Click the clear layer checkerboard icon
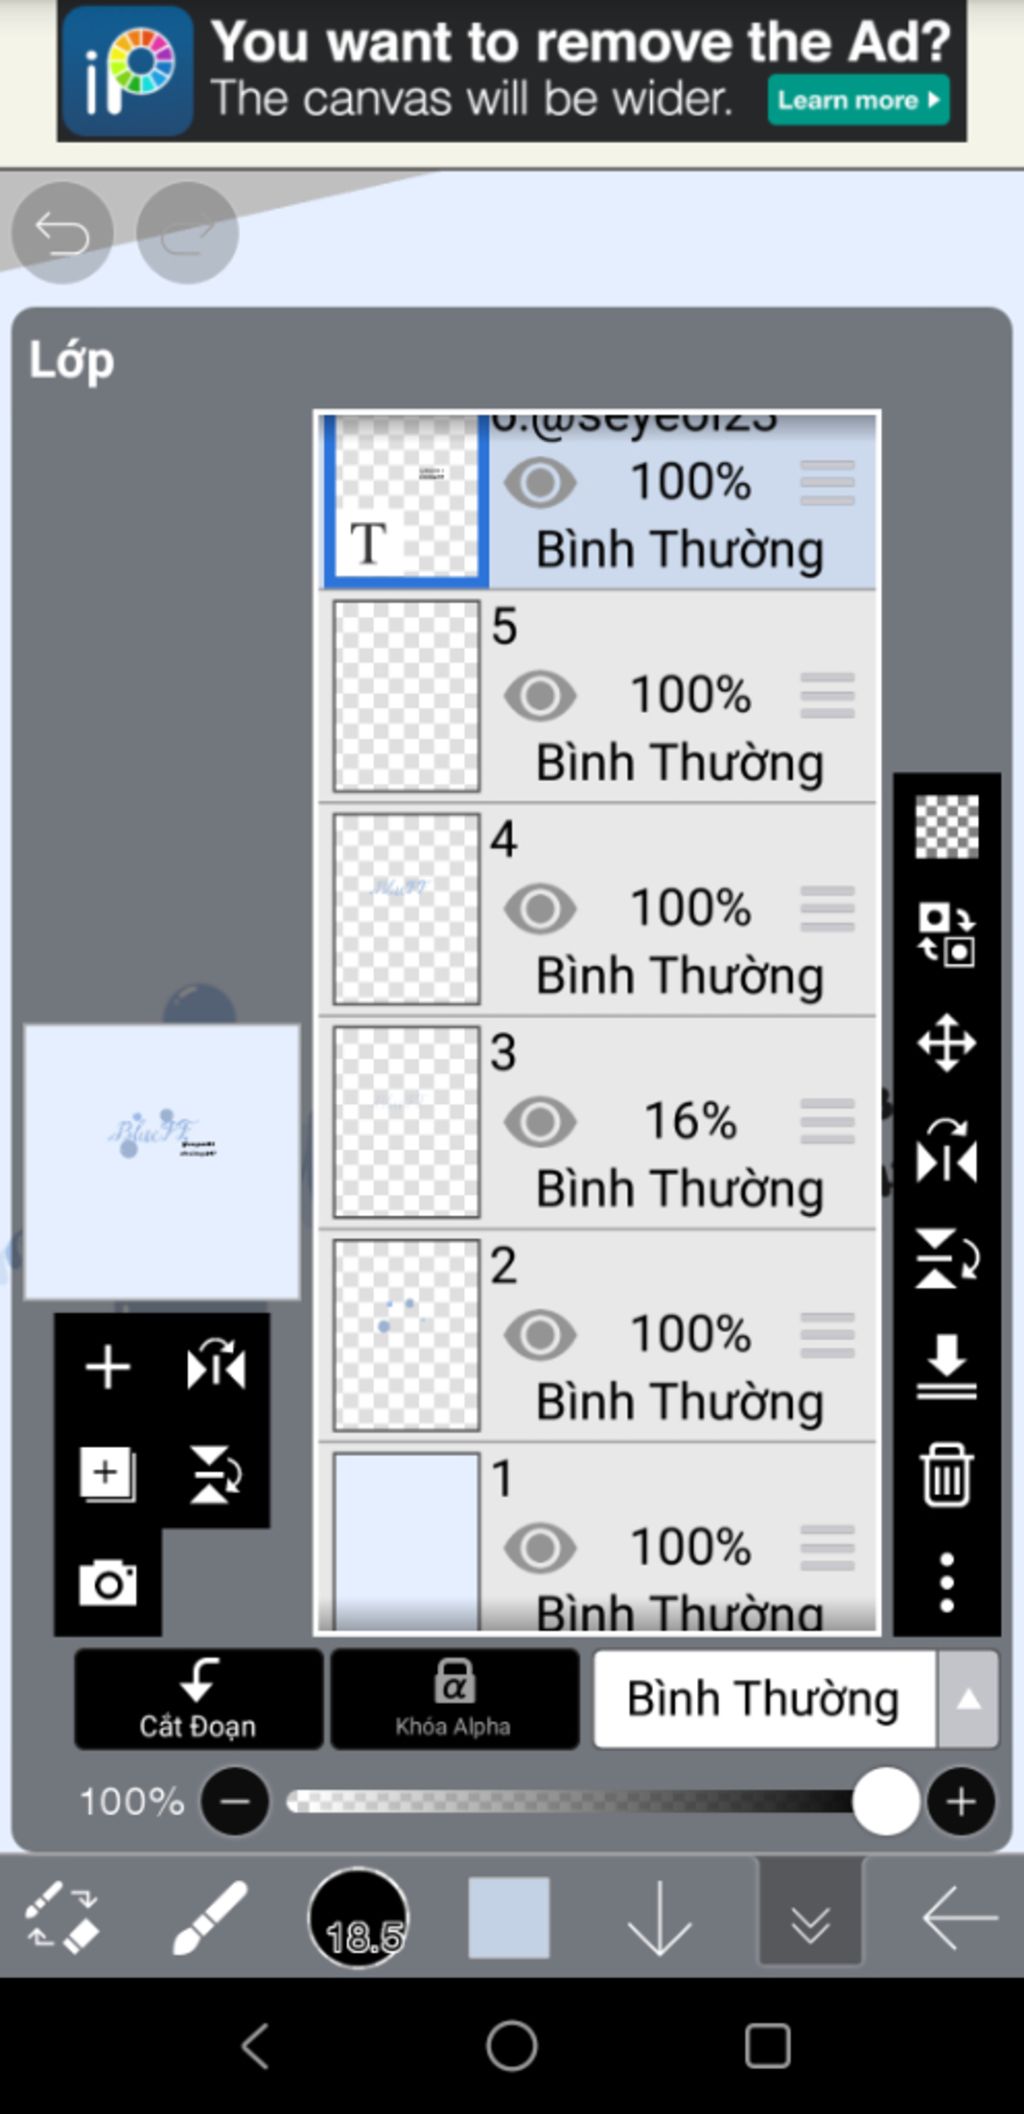The height and width of the screenshot is (2114, 1024). tap(946, 827)
